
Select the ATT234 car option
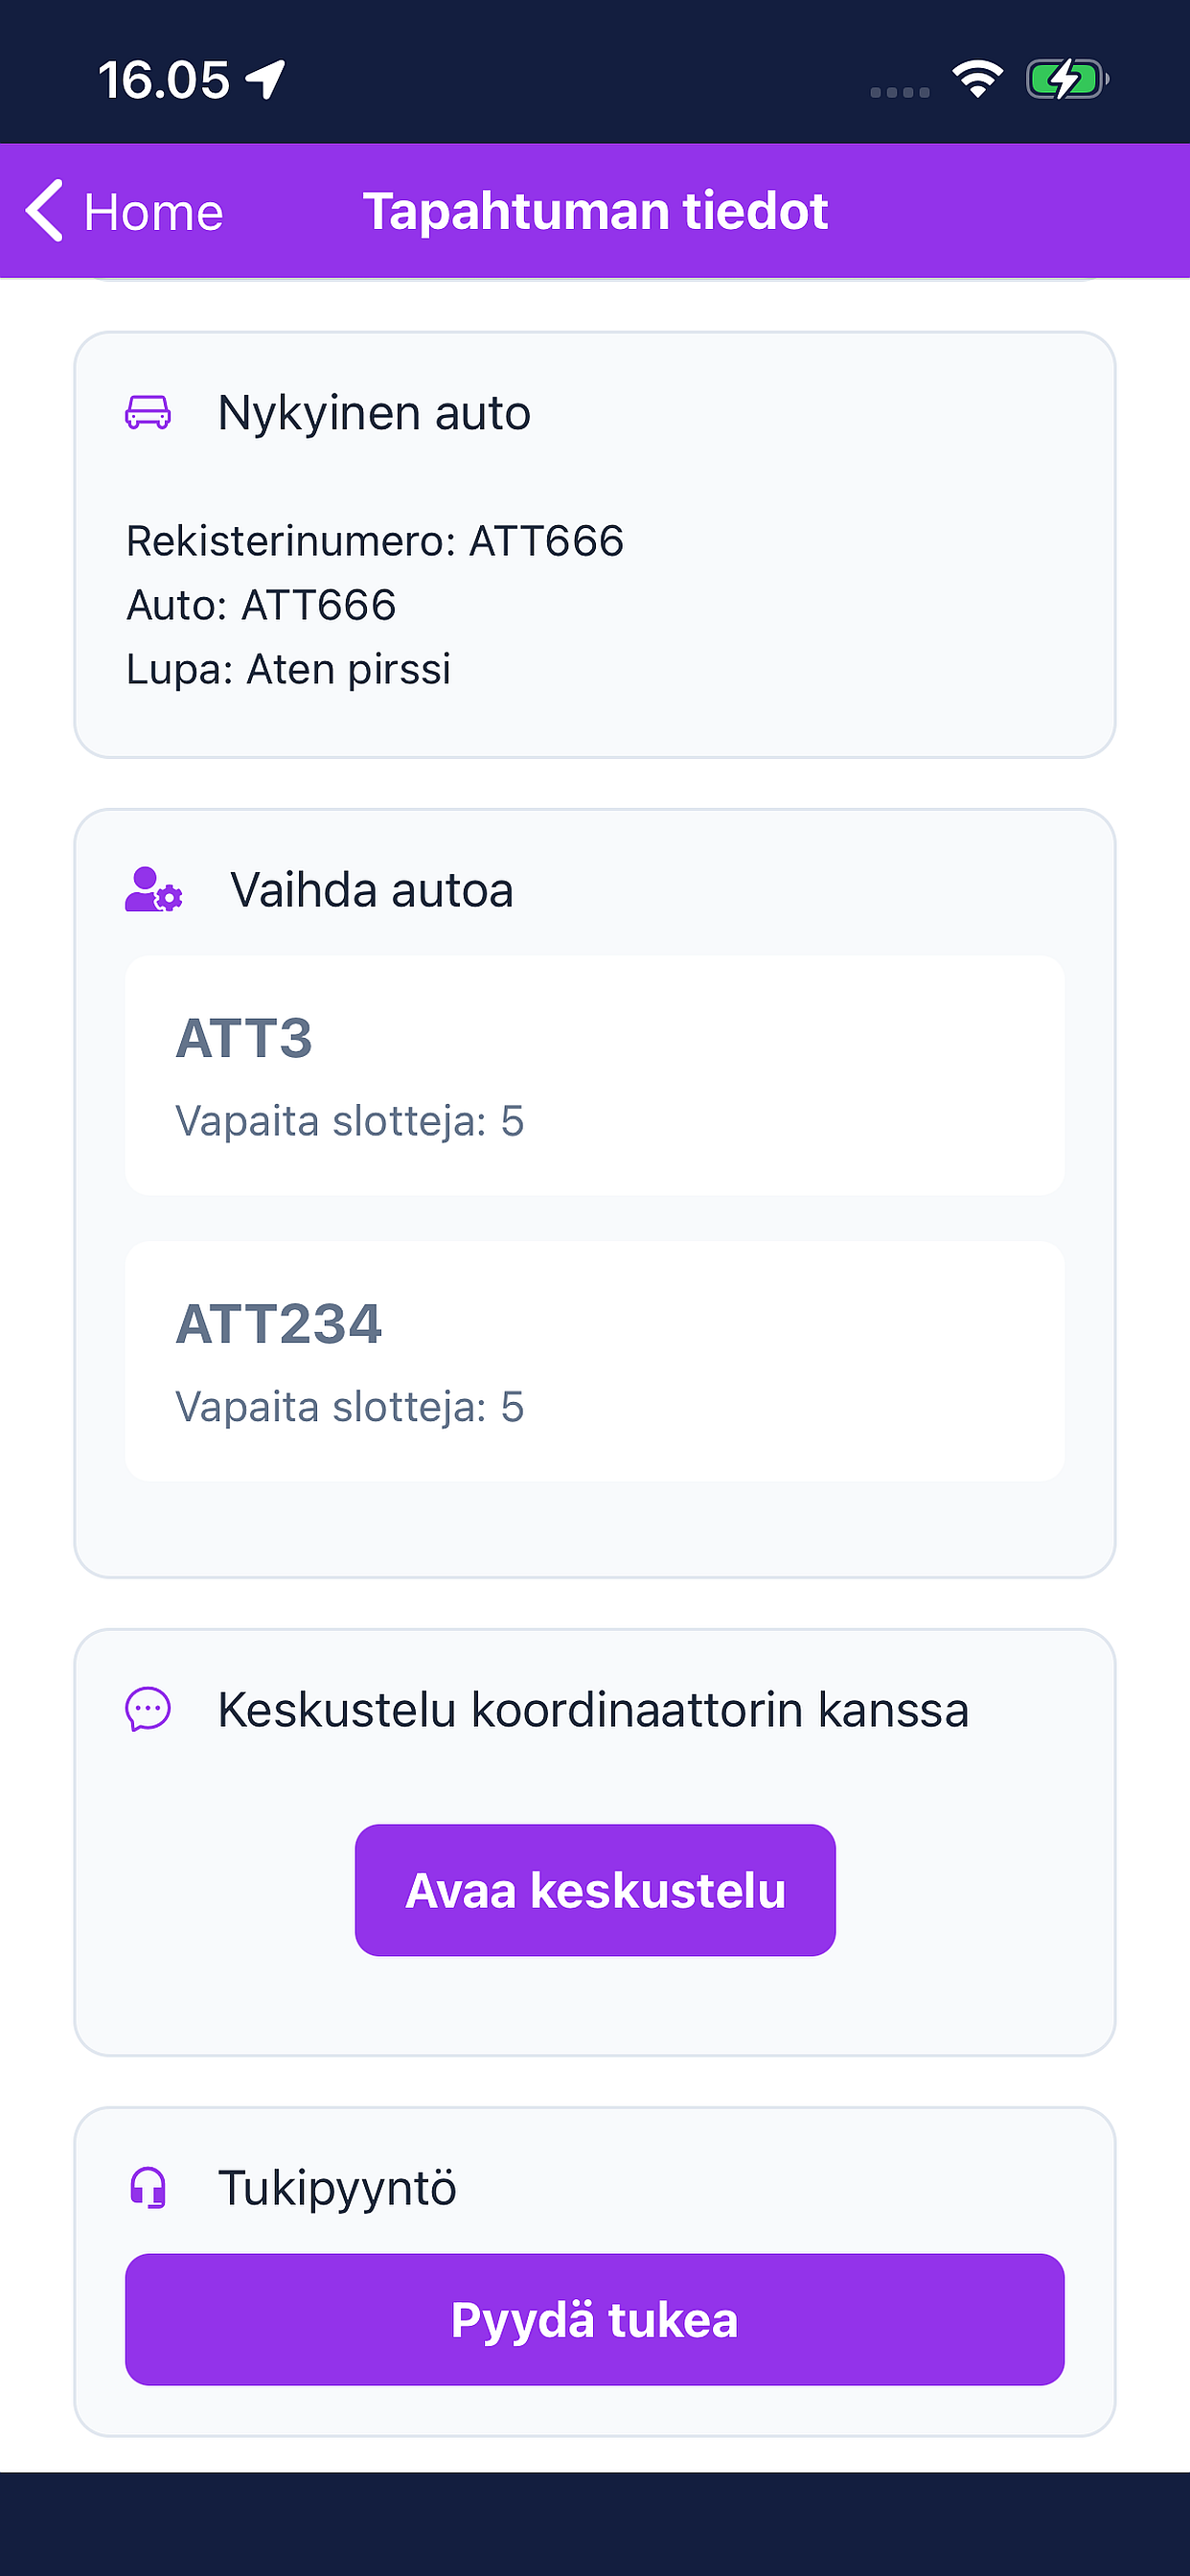coord(595,1361)
